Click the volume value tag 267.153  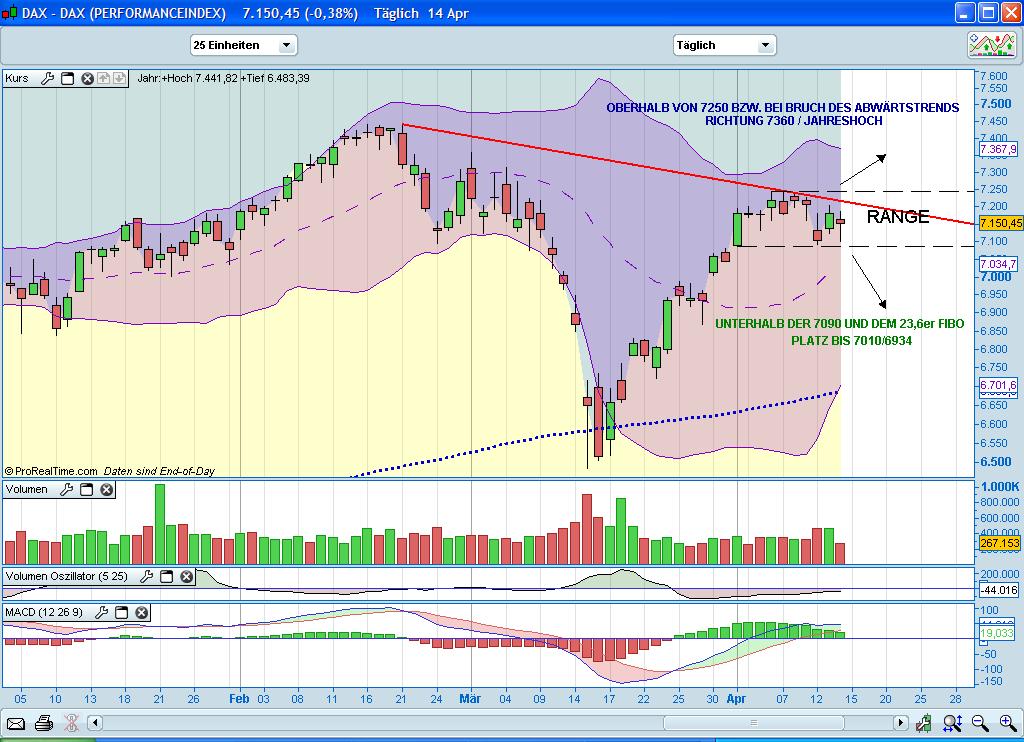pyautogui.click(x=999, y=543)
